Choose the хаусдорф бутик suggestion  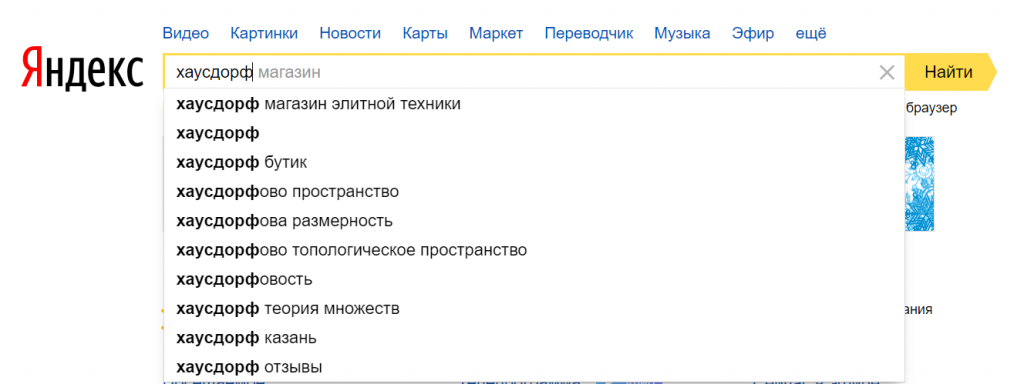pos(534,163)
